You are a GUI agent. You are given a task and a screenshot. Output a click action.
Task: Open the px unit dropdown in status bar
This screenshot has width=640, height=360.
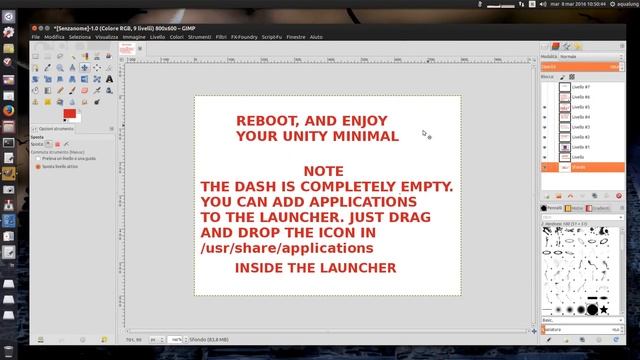tap(157, 340)
